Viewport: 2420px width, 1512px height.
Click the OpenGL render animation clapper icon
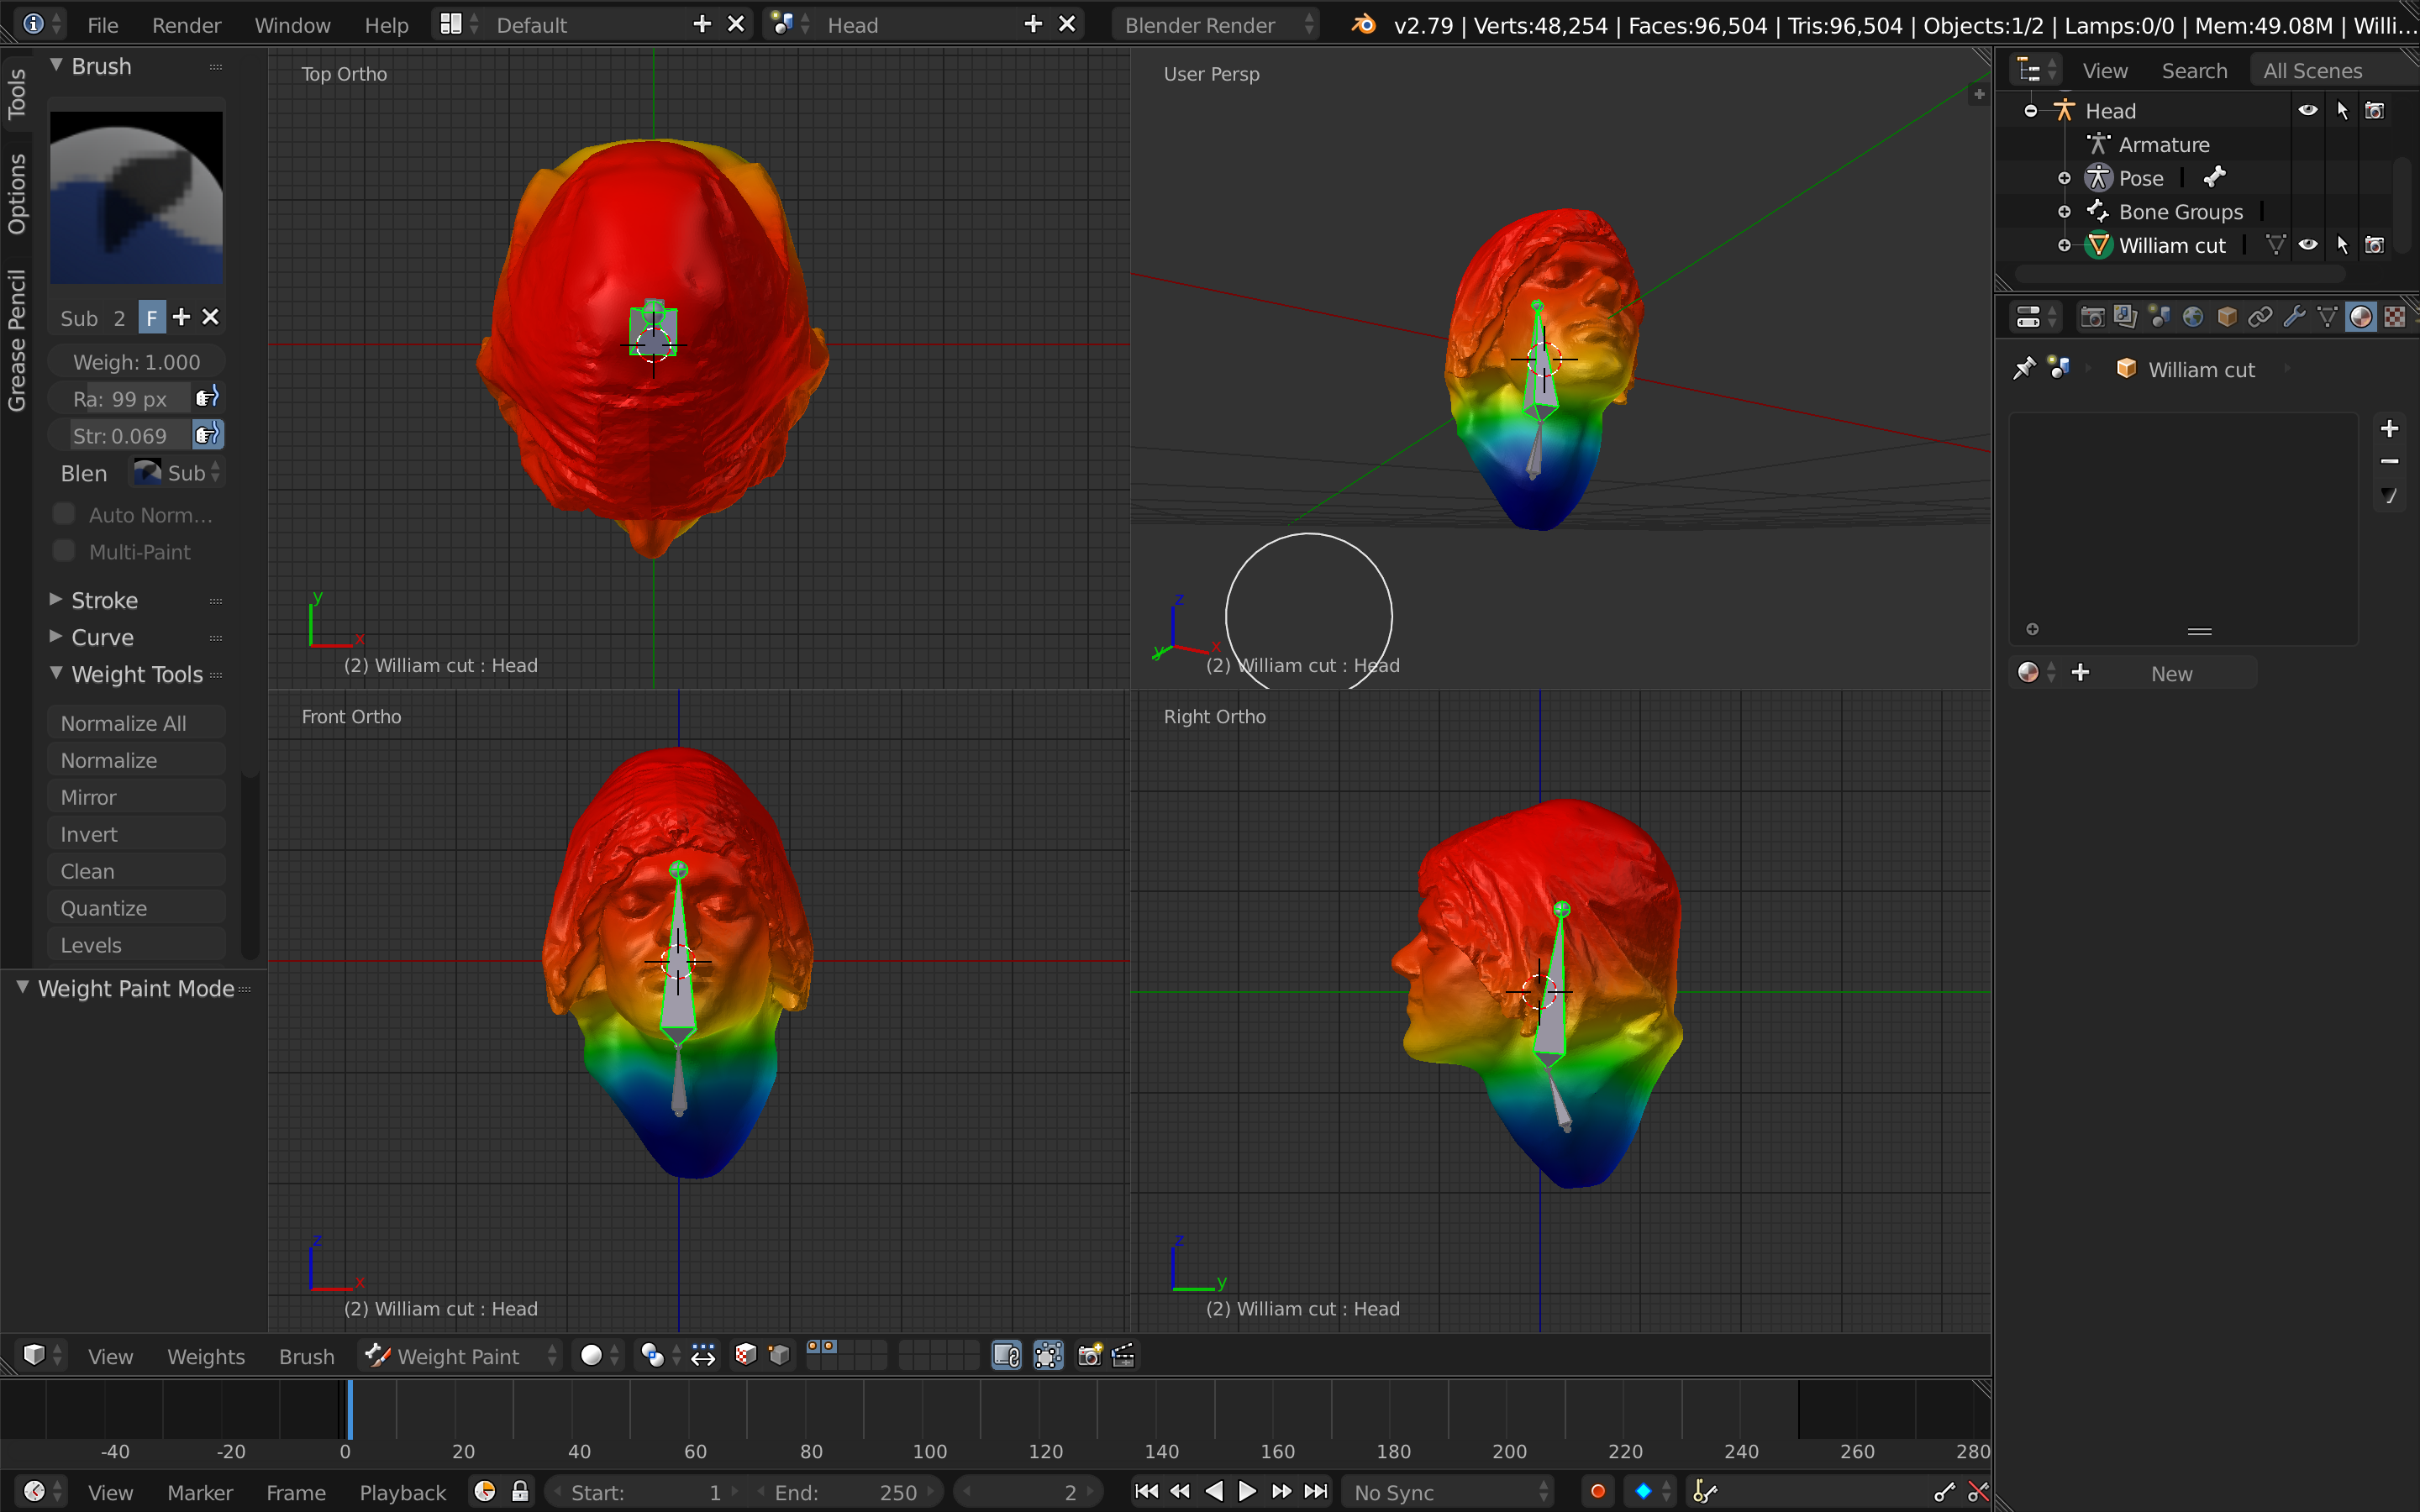click(x=1123, y=1355)
